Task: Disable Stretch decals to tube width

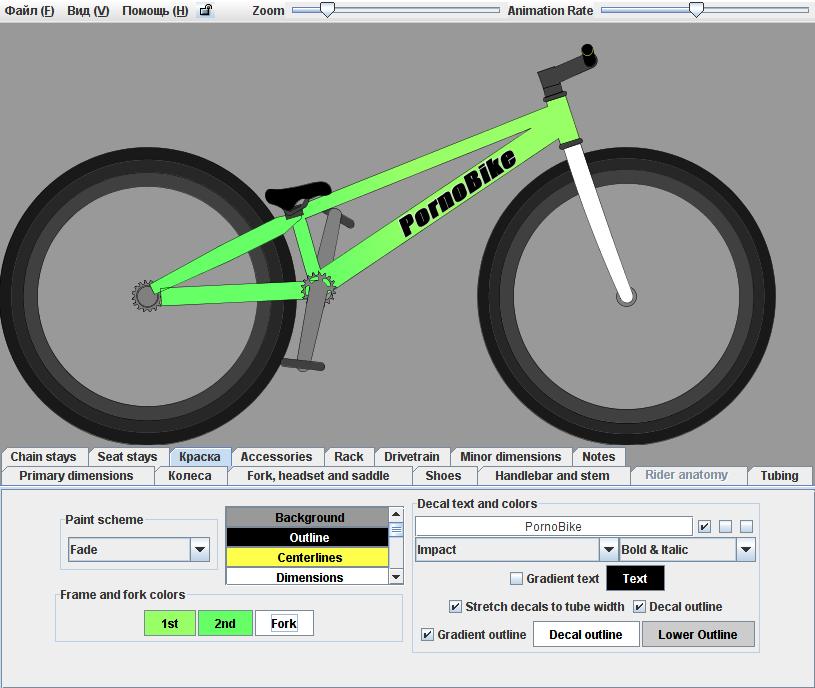Action: click(456, 607)
